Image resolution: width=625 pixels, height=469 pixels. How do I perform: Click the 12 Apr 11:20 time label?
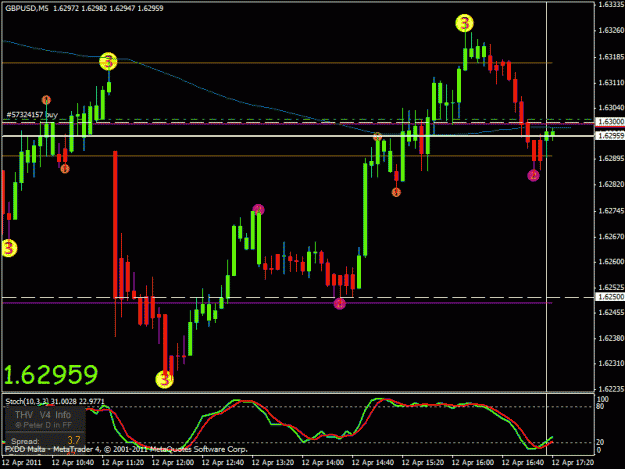pyautogui.click(x=123, y=463)
